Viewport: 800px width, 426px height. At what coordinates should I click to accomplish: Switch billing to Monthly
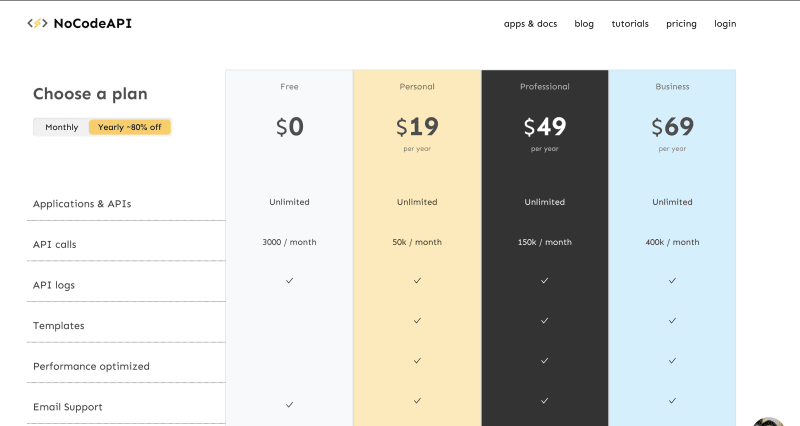click(x=61, y=127)
